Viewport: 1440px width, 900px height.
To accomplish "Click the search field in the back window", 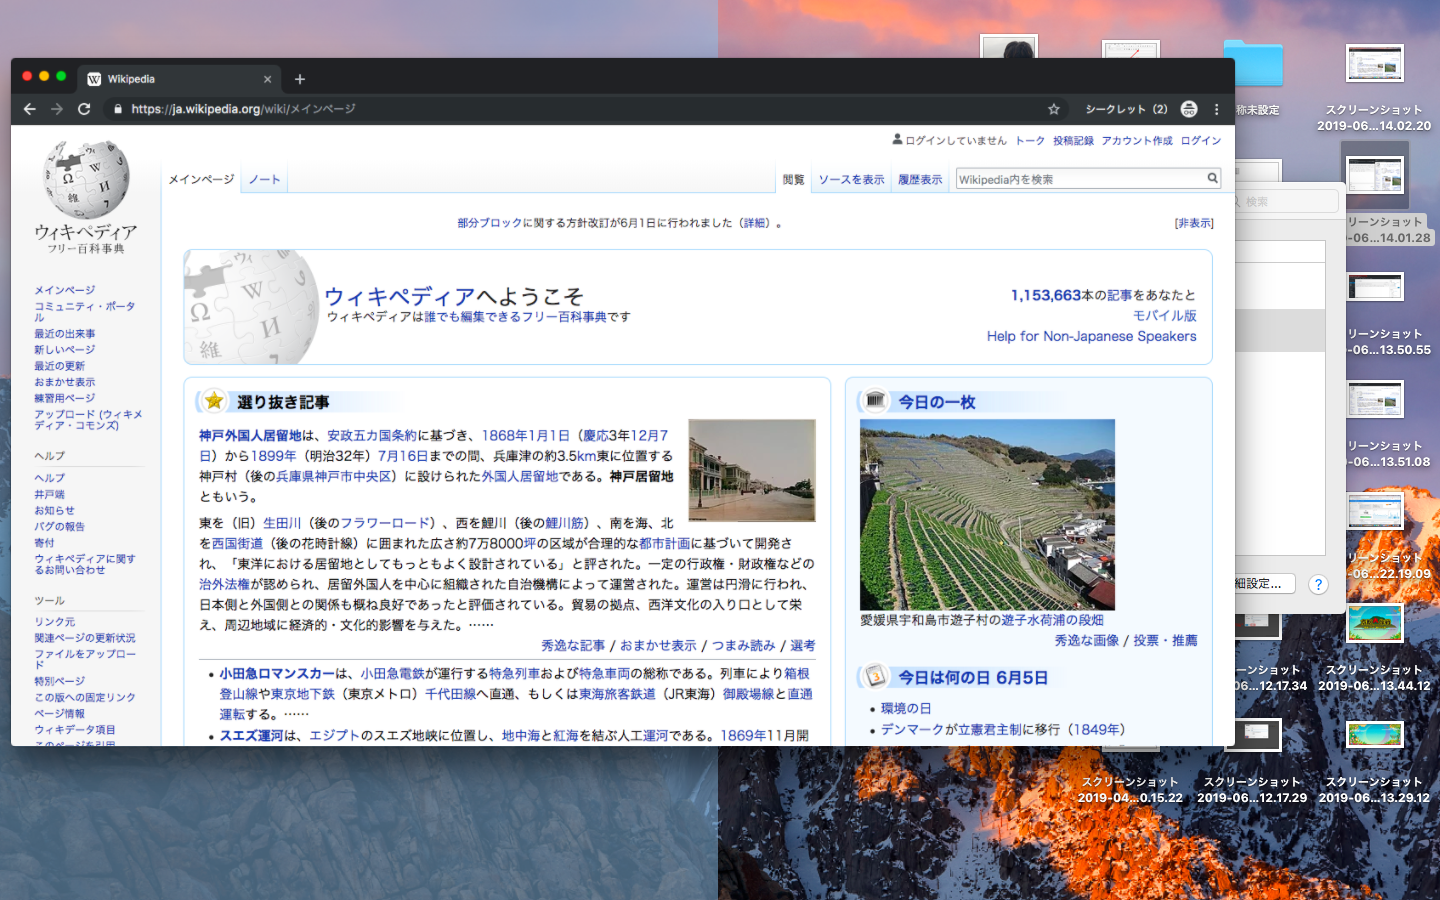I will pyautogui.click(x=1288, y=201).
